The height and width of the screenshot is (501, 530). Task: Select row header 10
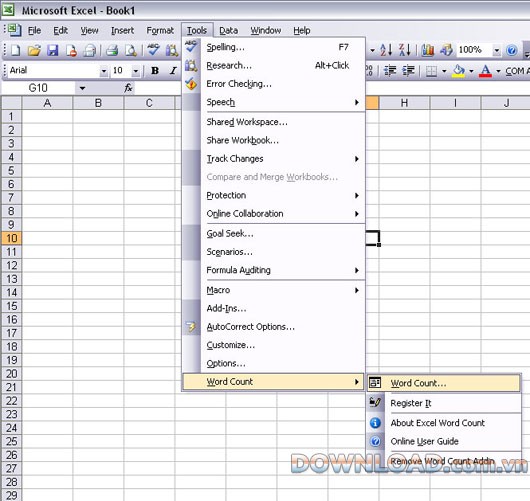(11, 238)
